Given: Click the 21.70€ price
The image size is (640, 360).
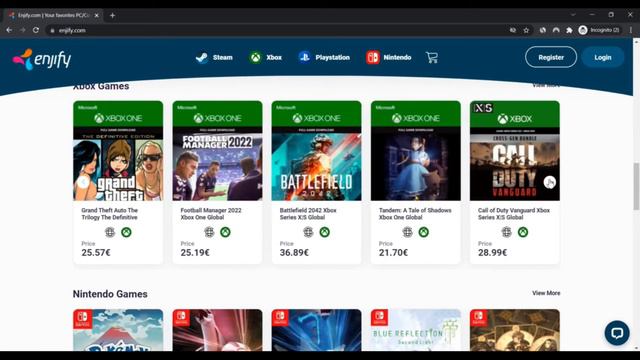Looking at the screenshot, I should pyautogui.click(x=393, y=253).
